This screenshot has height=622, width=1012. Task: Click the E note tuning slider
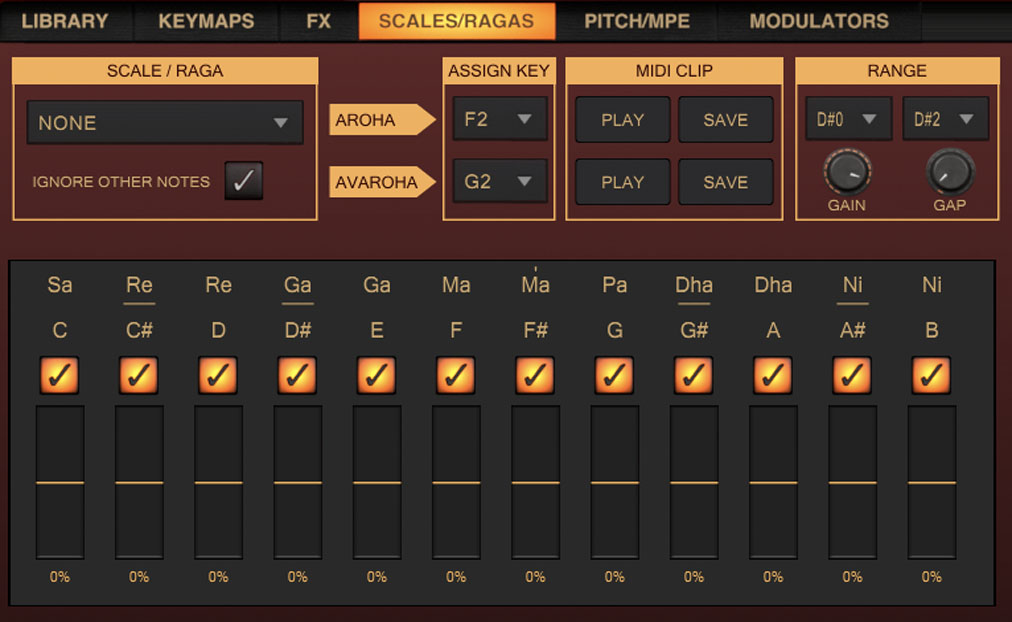pyautogui.click(x=377, y=482)
